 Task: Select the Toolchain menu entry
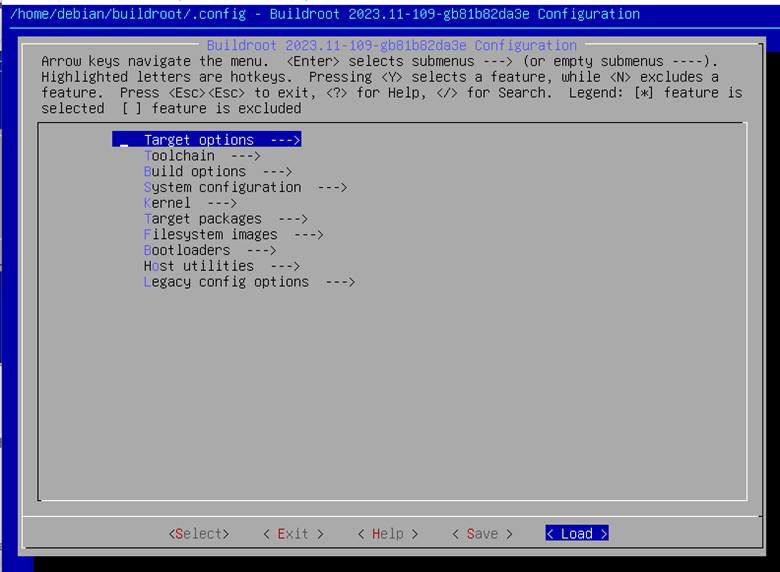[180, 156]
